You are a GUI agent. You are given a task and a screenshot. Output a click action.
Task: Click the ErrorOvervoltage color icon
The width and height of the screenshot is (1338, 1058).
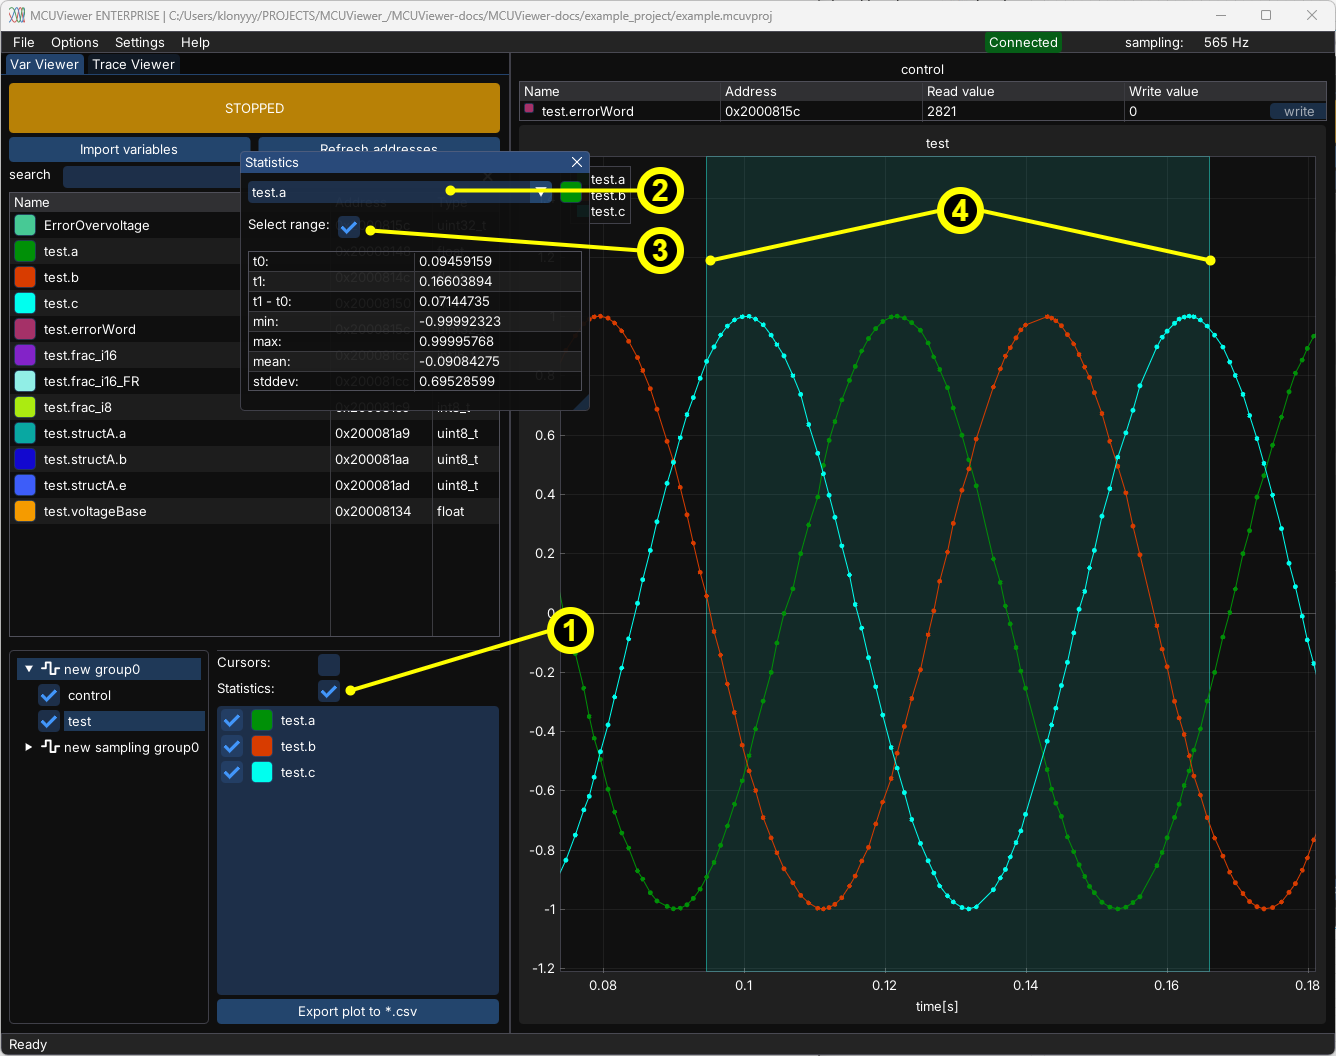pos(25,225)
